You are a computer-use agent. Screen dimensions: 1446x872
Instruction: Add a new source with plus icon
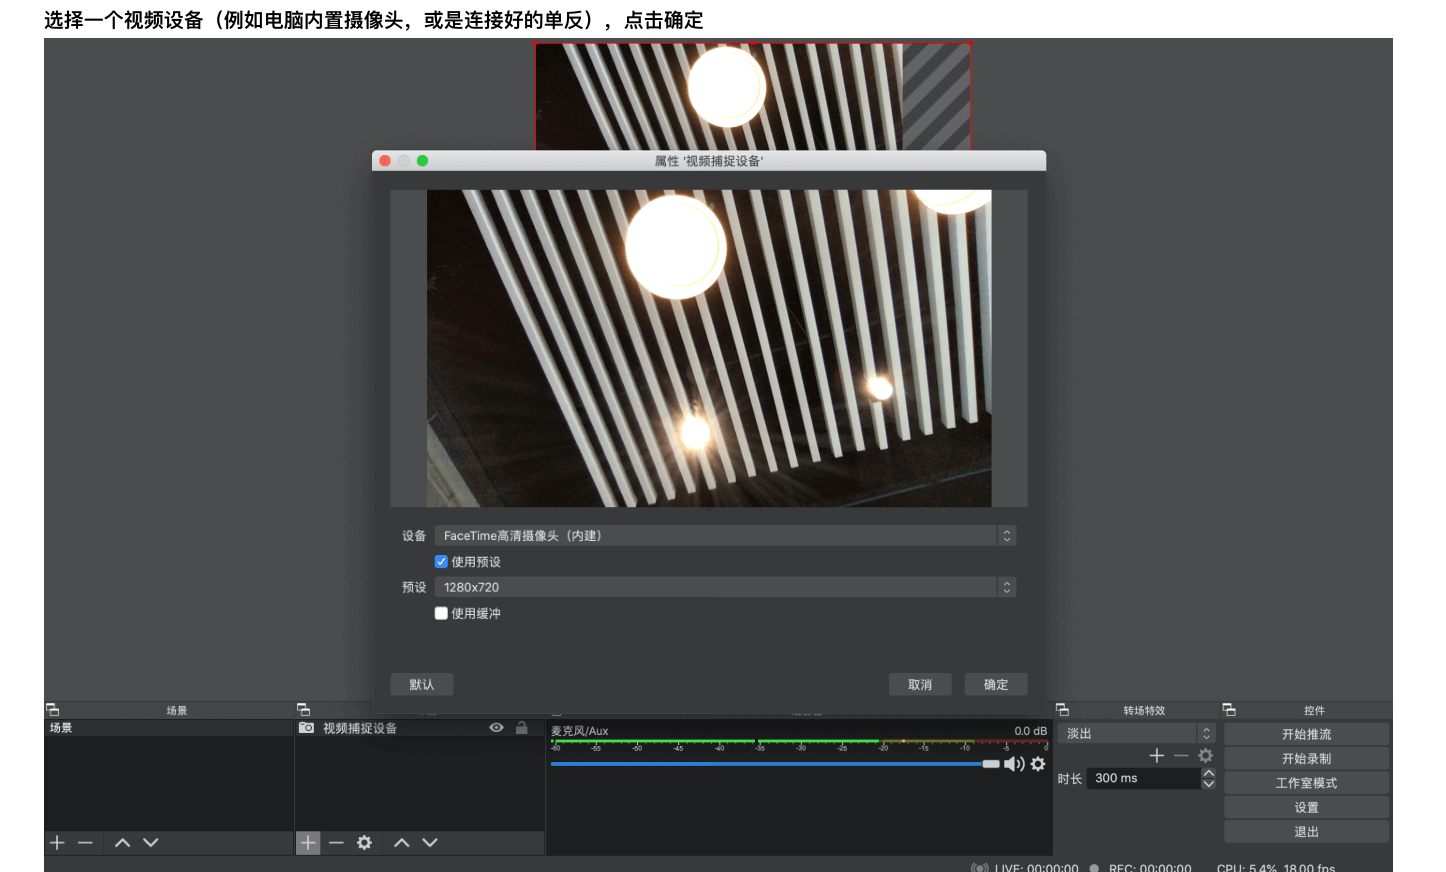[308, 843]
